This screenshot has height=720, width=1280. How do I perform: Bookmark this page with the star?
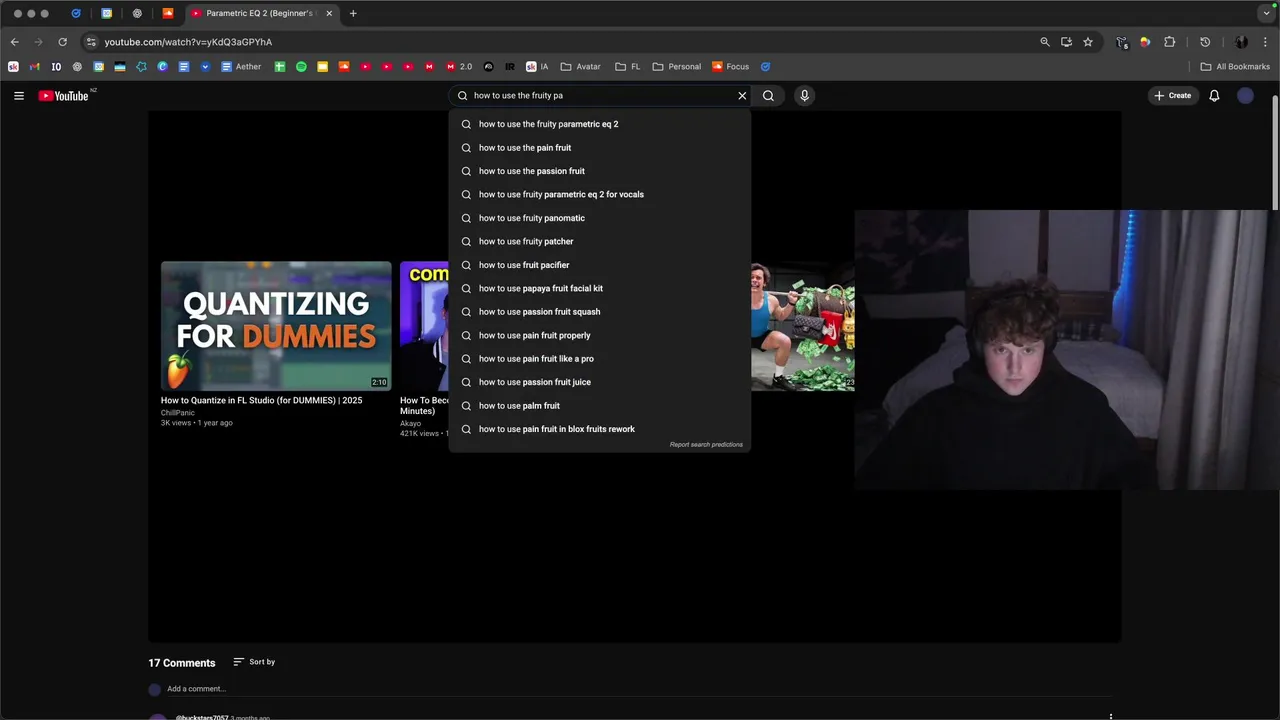1088,42
